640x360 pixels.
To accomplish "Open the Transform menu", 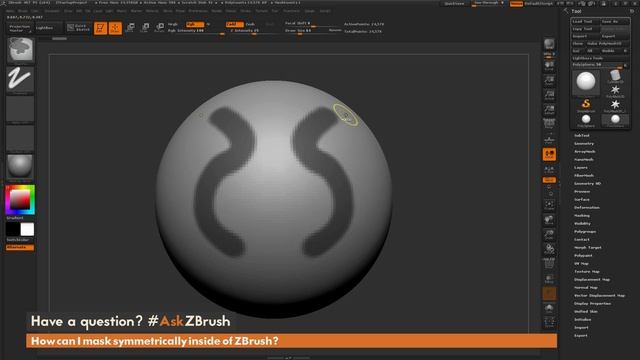I will point(291,11).
